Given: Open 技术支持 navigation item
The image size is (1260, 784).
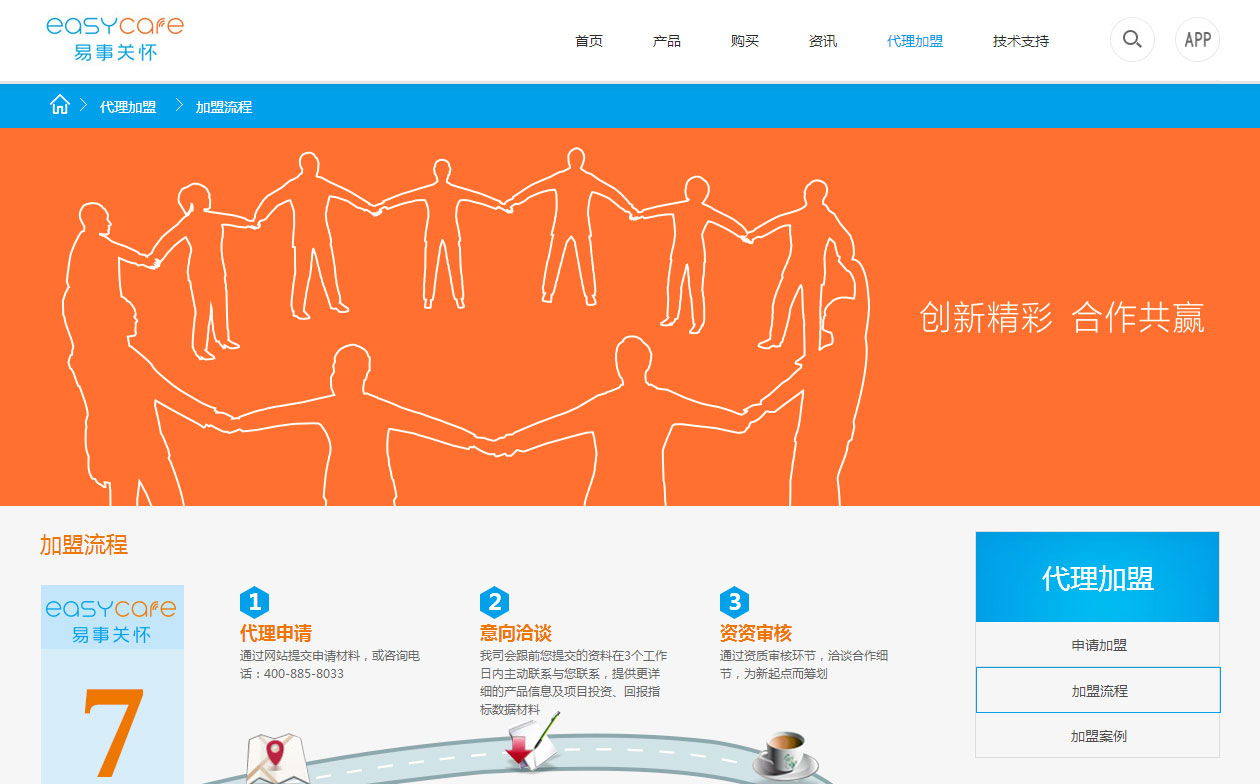Looking at the screenshot, I should tap(1021, 41).
